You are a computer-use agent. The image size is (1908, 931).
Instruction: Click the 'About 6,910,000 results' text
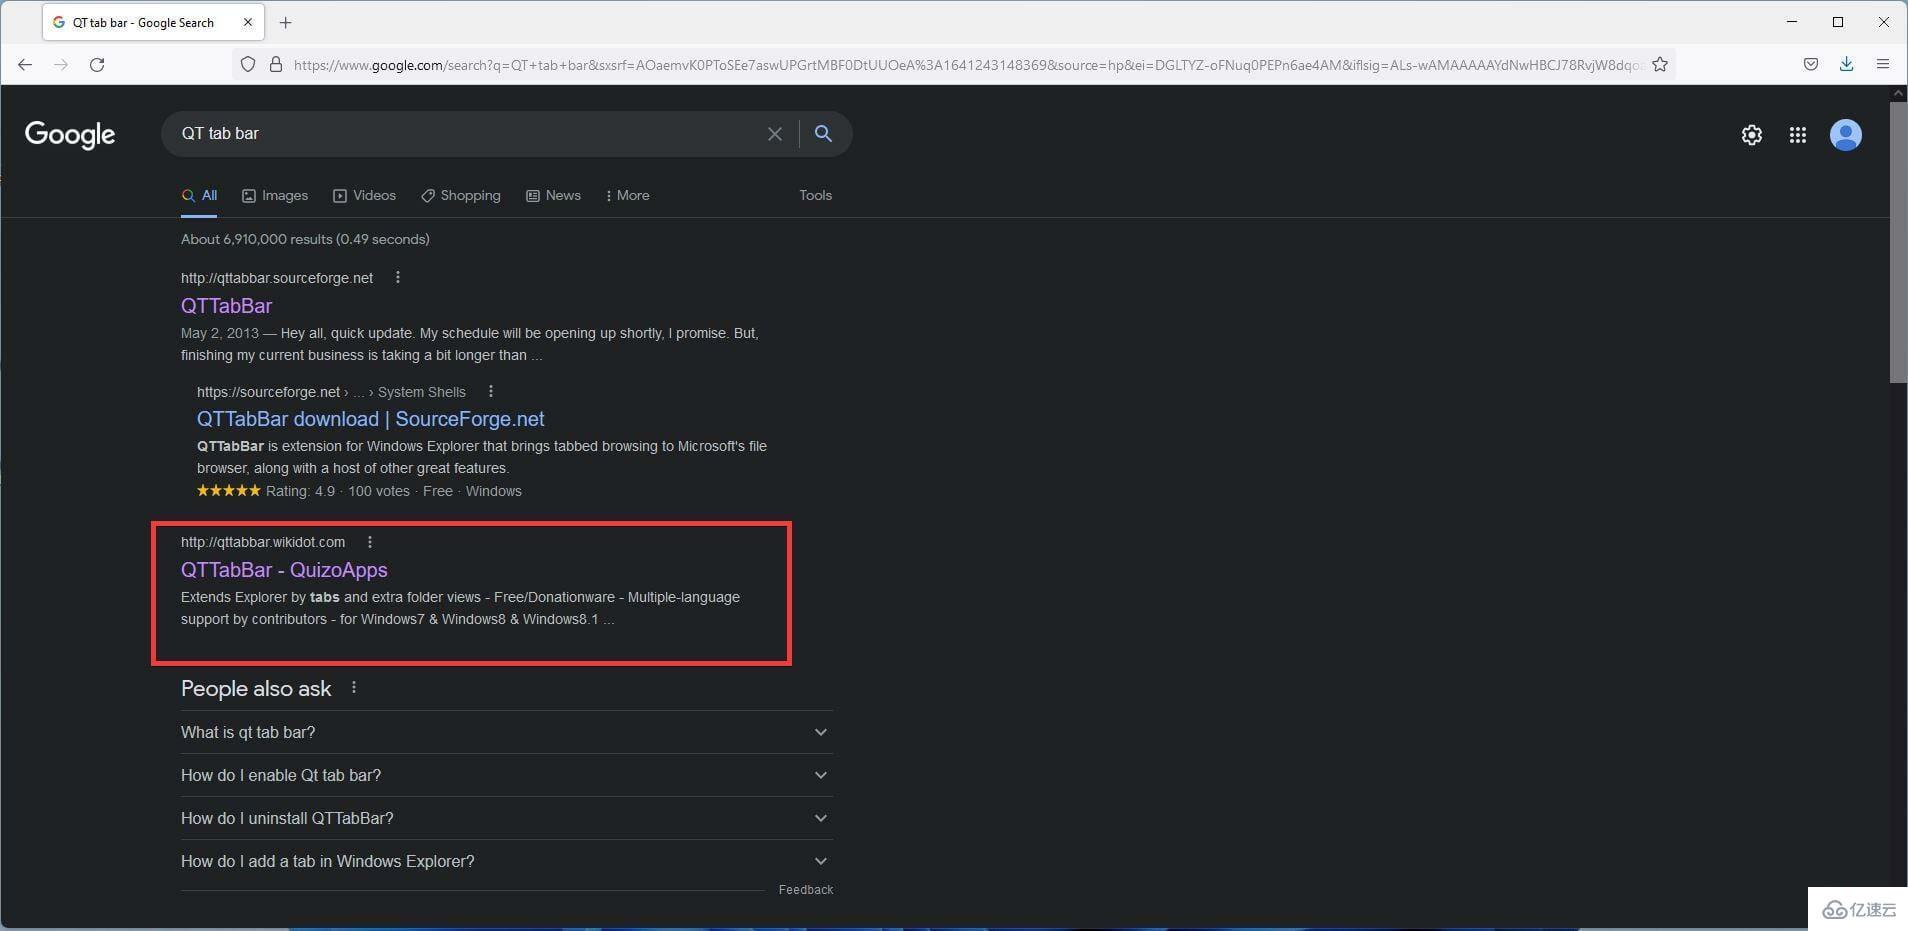click(305, 239)
